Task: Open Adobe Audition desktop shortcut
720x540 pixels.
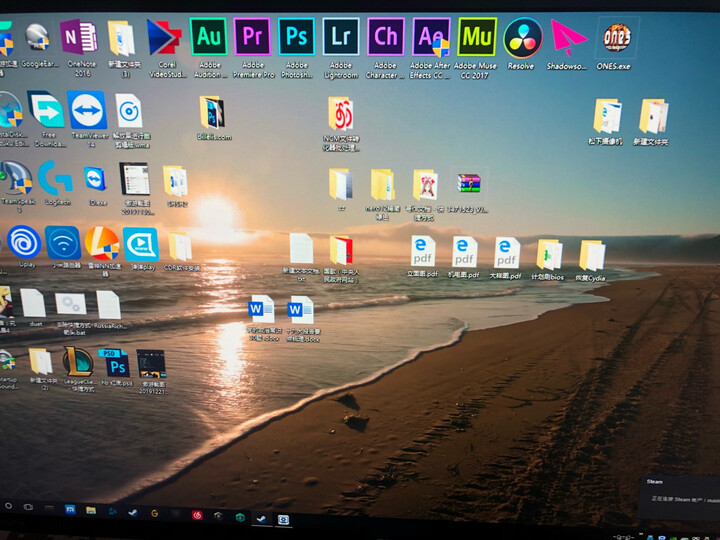Action: point(209,37)
